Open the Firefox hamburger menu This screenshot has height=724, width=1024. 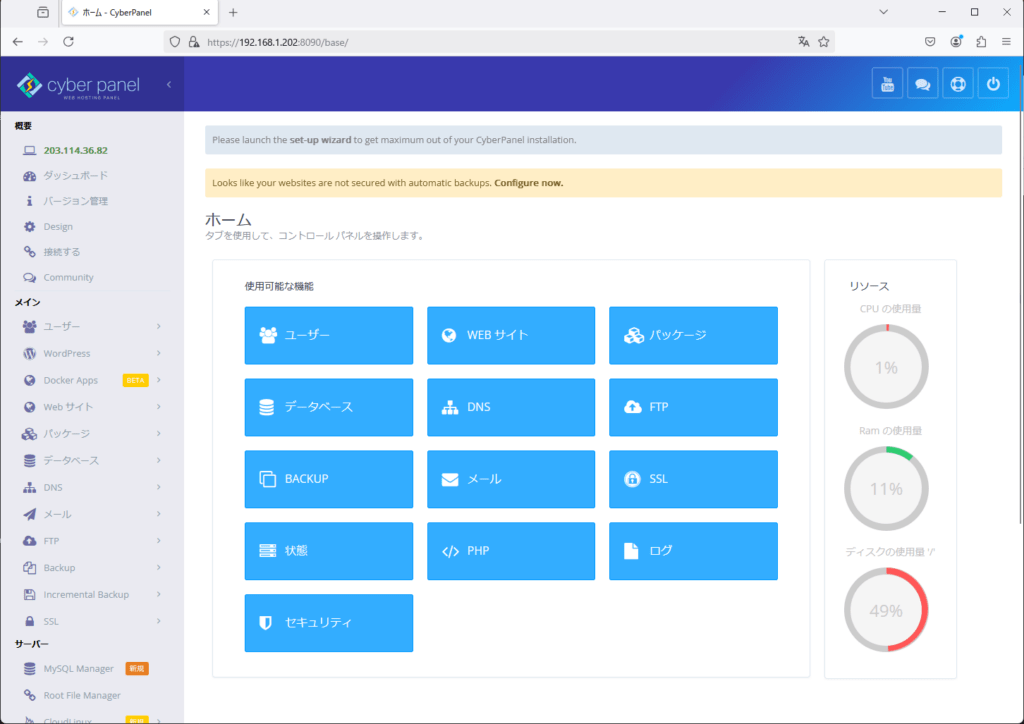pyautogui.click(x=1005, y=41)
